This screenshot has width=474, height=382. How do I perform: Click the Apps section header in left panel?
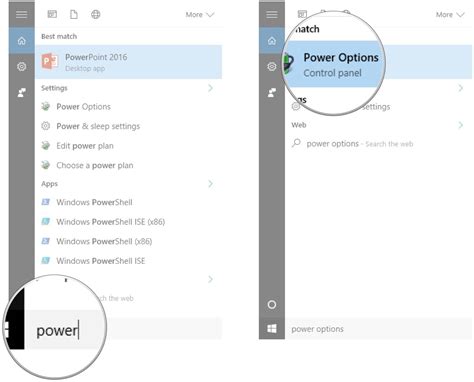pyautogui.click(x=49, y=184)
